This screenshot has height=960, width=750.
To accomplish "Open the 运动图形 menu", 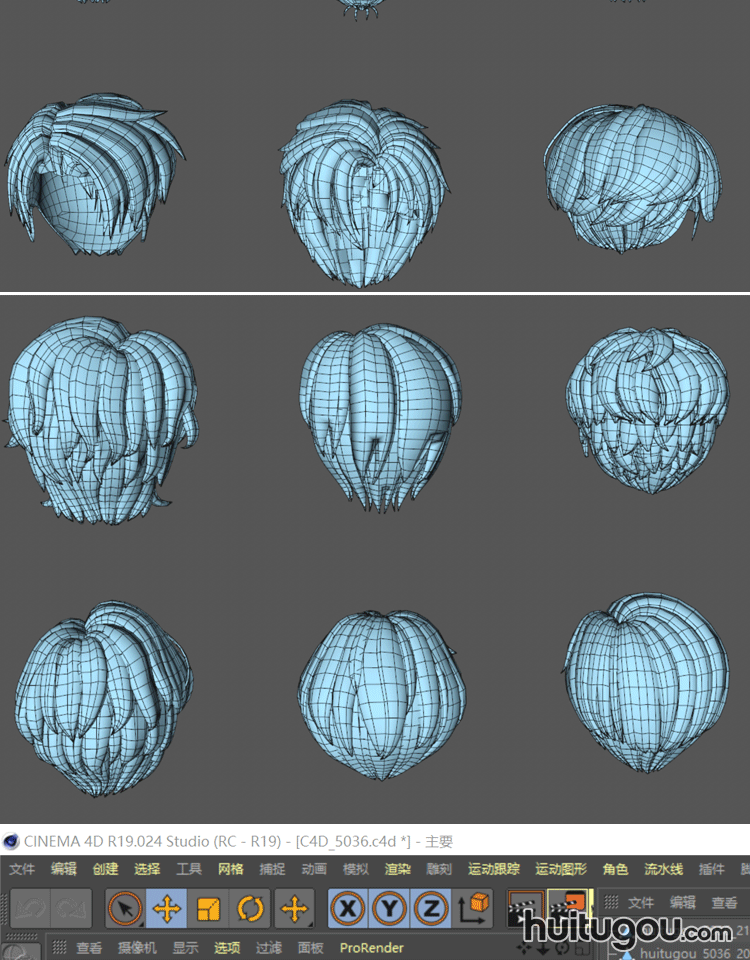I will [x=561, y=869].
